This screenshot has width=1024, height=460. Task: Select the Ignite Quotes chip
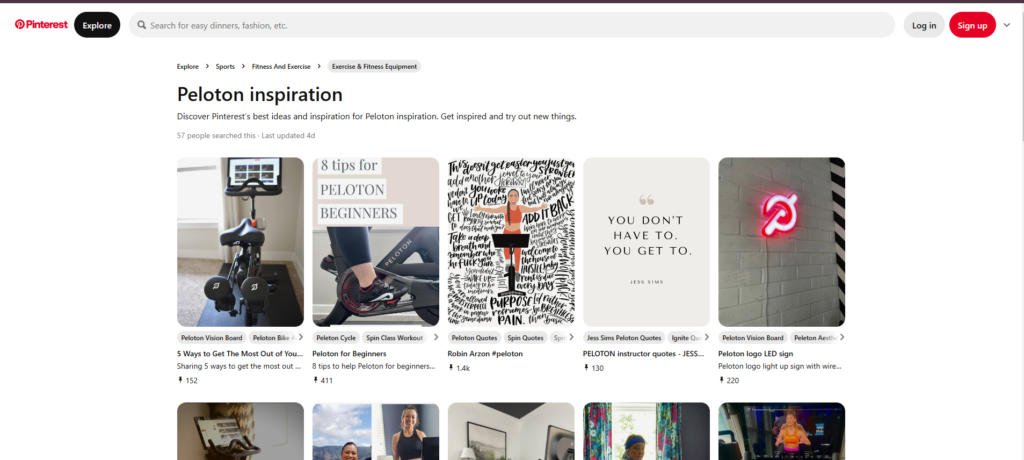(x=686, y=338)
